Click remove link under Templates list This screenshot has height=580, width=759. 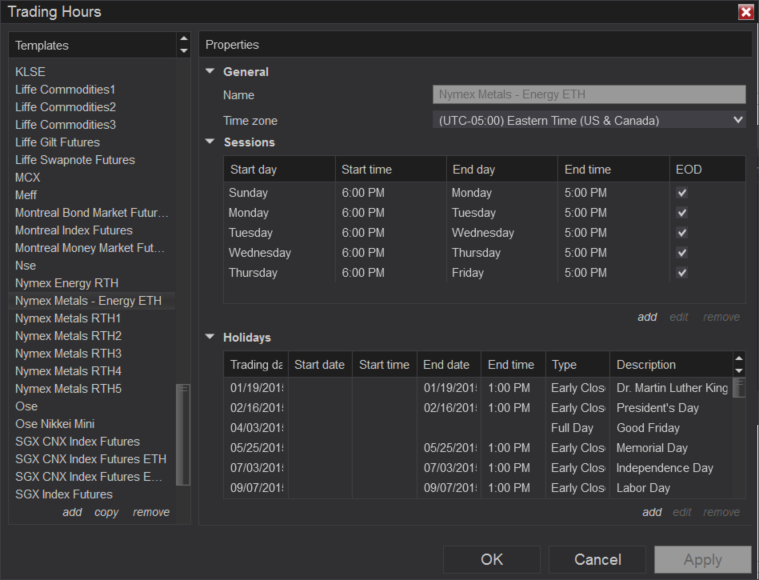click(151, 512)
